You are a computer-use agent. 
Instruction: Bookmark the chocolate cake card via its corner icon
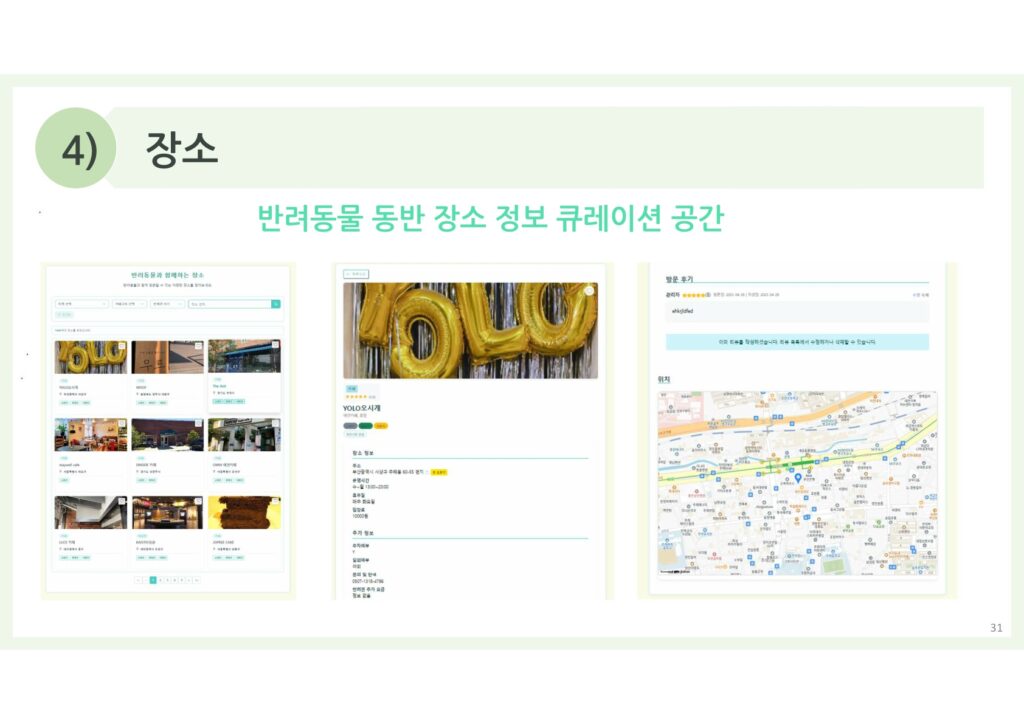tap(276, 501)
